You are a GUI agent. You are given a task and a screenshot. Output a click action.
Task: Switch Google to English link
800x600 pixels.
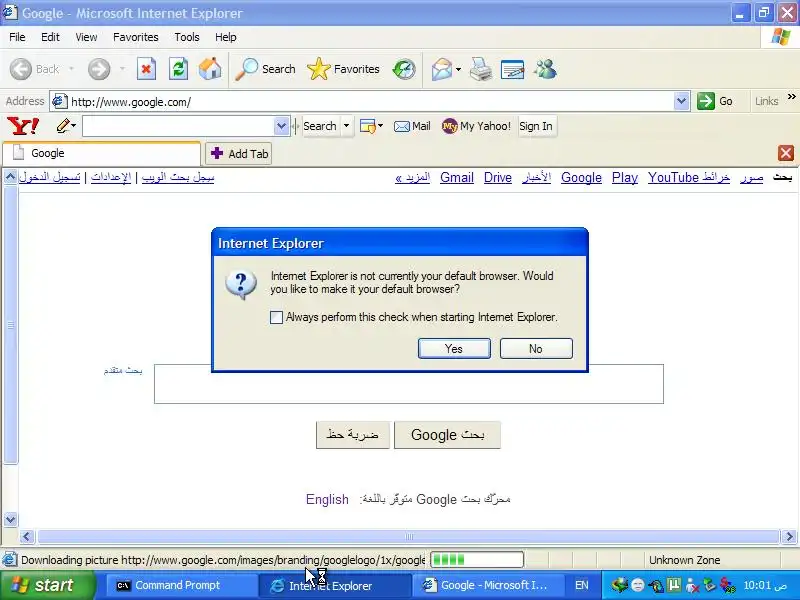(327, 499)
